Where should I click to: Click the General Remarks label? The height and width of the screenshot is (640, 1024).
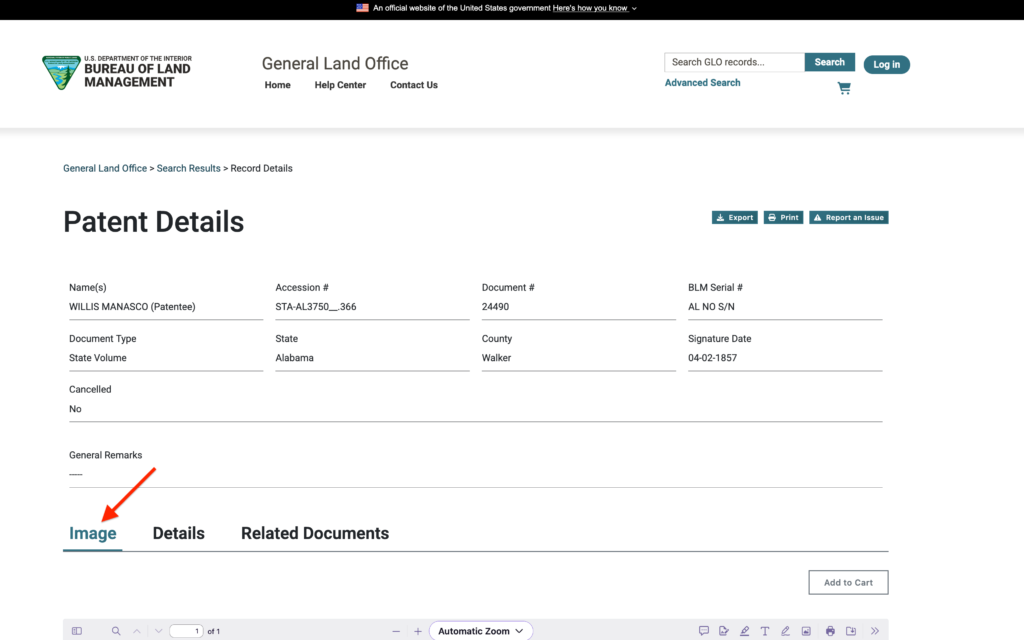[106, 455]
